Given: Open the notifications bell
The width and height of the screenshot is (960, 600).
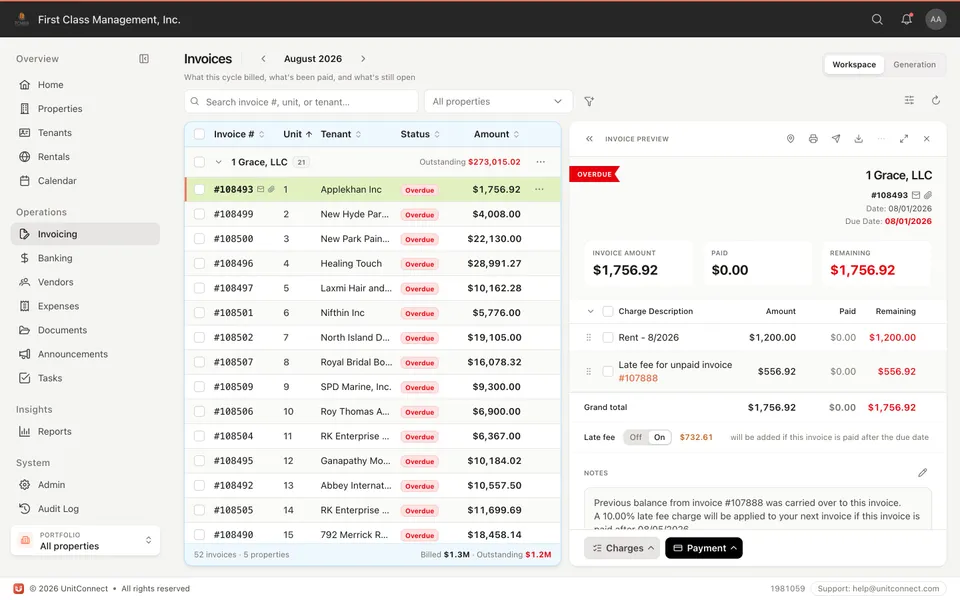Looking at the screenshot, I should [x=906, y=20].
